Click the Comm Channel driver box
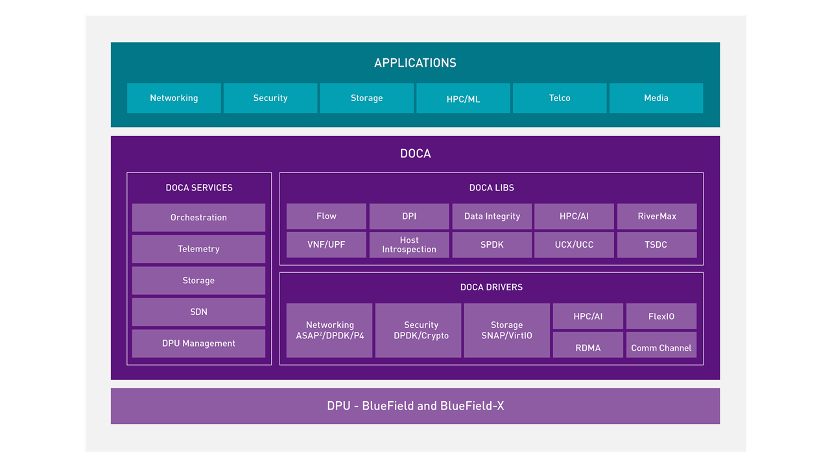The height and width of the screenshot is (466, 830). (x=661, y=348)
